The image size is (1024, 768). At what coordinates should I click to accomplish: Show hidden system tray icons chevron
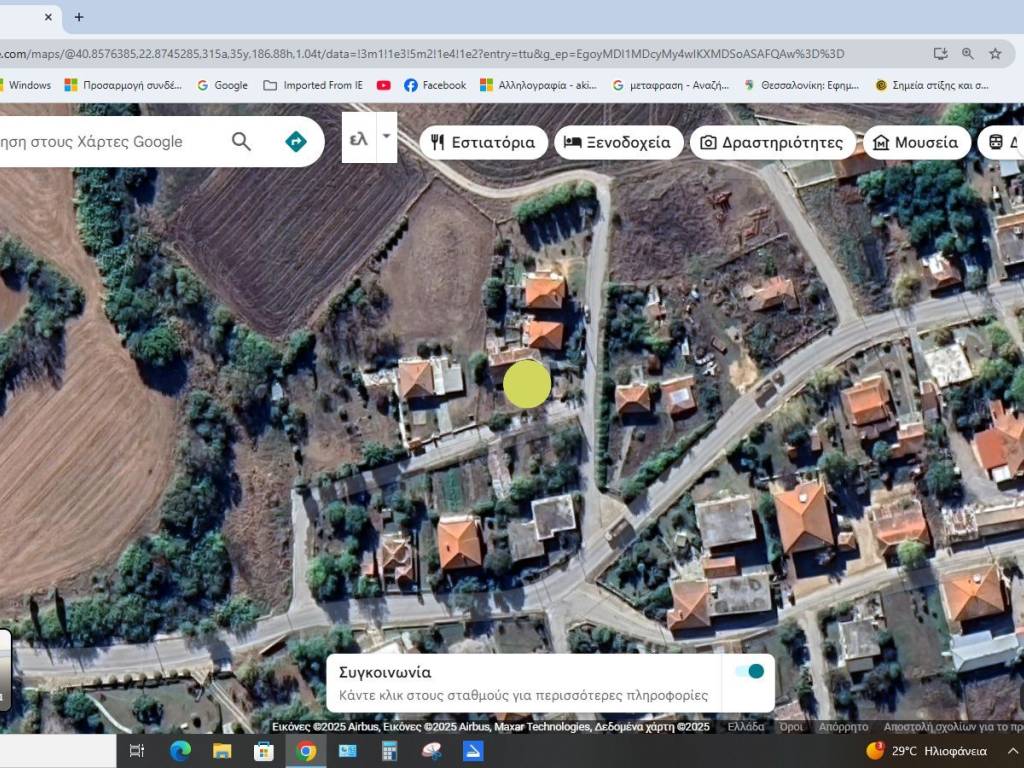[x=1009, y=751]
